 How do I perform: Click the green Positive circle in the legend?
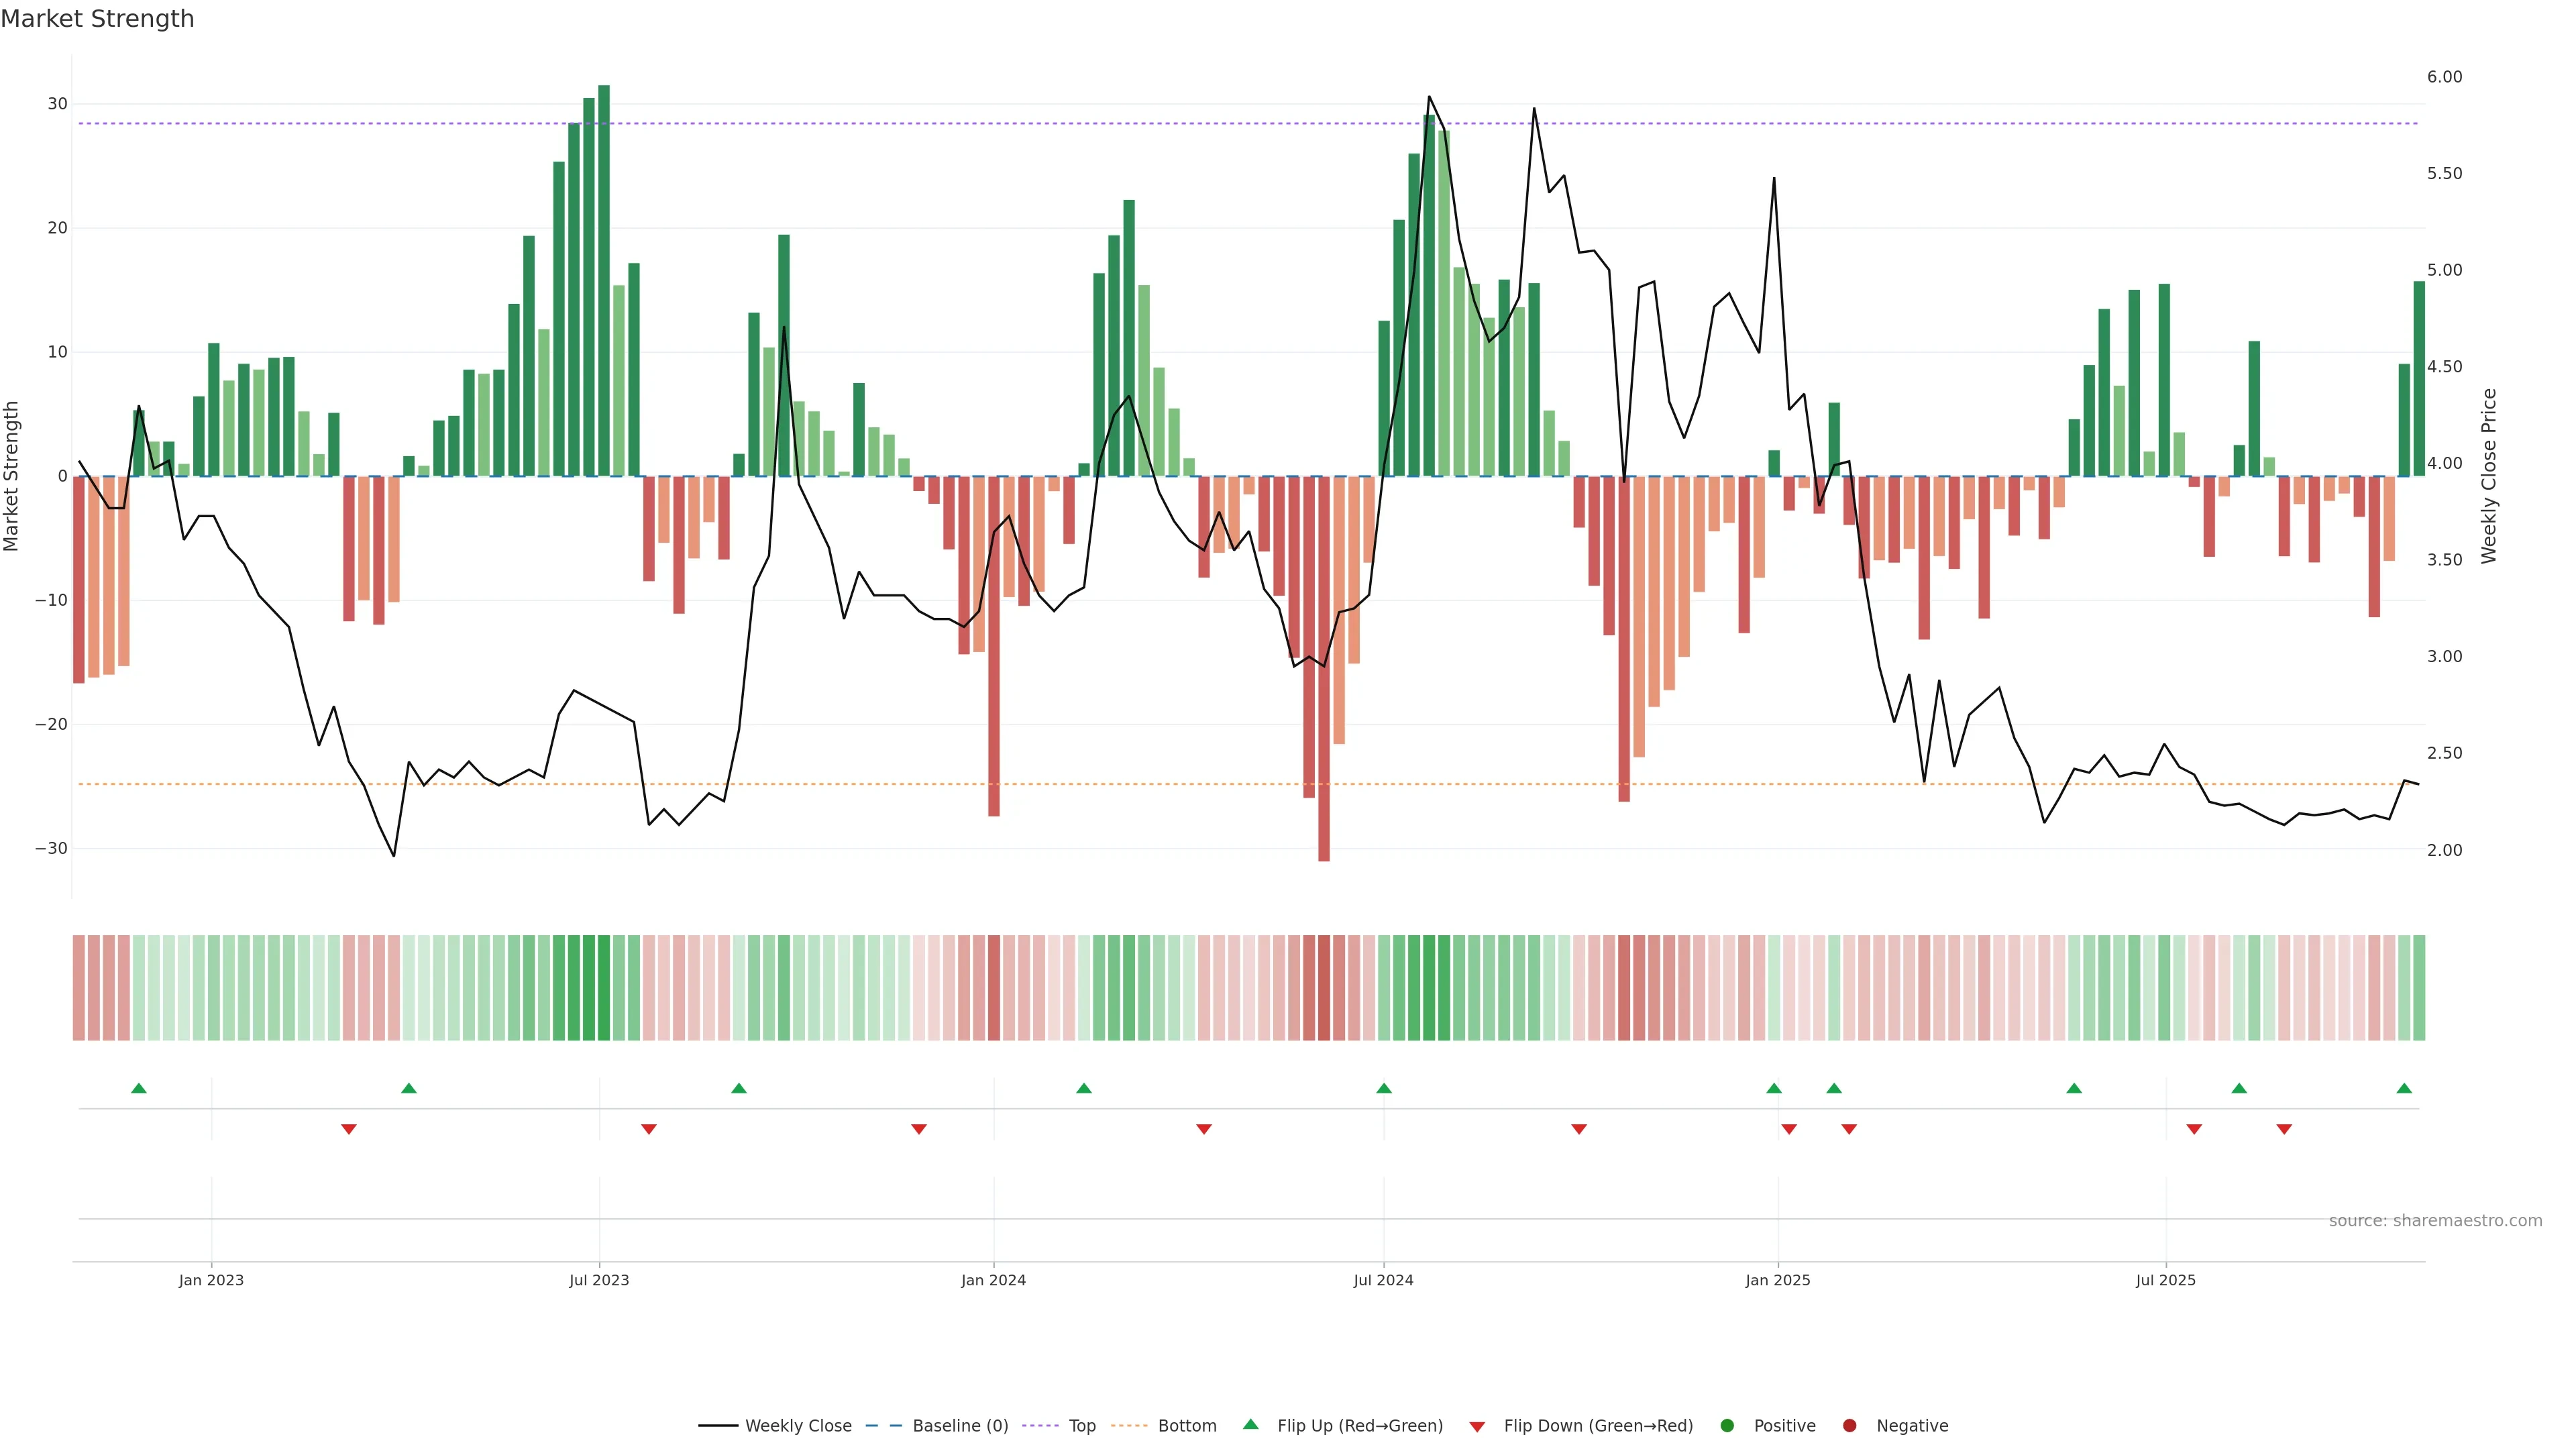pos(1727,1426)
